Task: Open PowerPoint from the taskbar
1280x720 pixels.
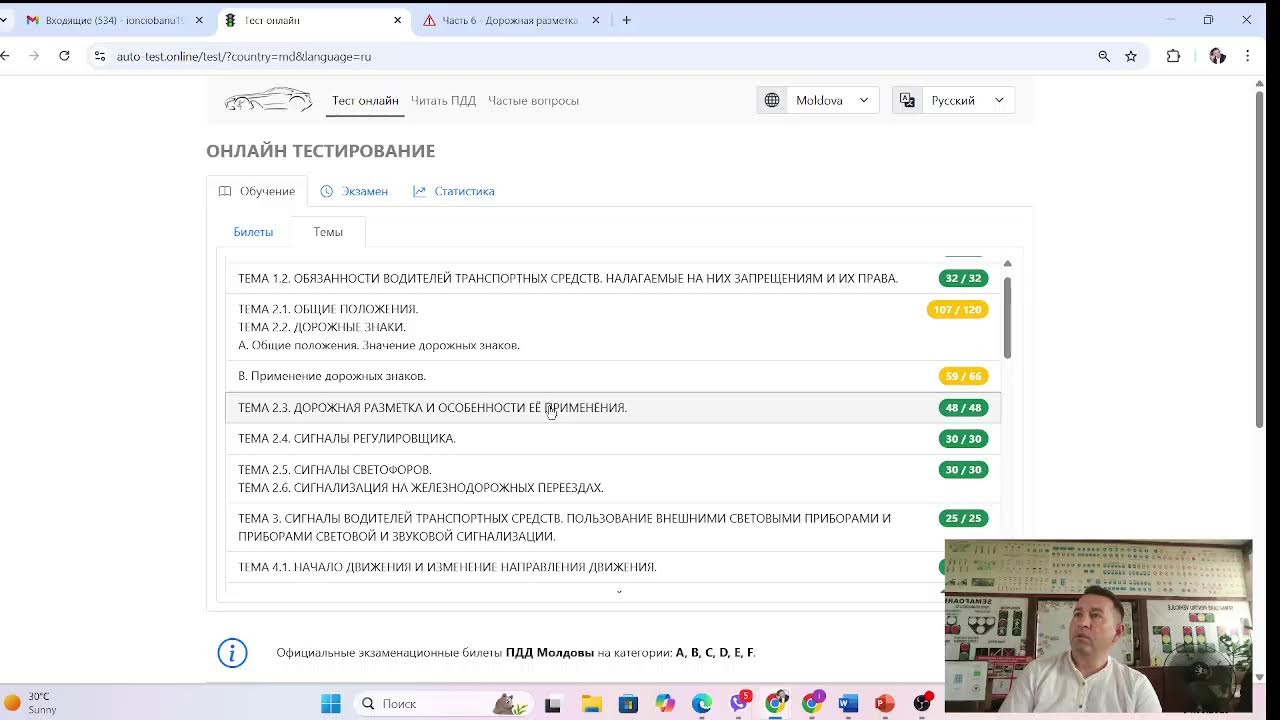Action: tap(885, 703)
